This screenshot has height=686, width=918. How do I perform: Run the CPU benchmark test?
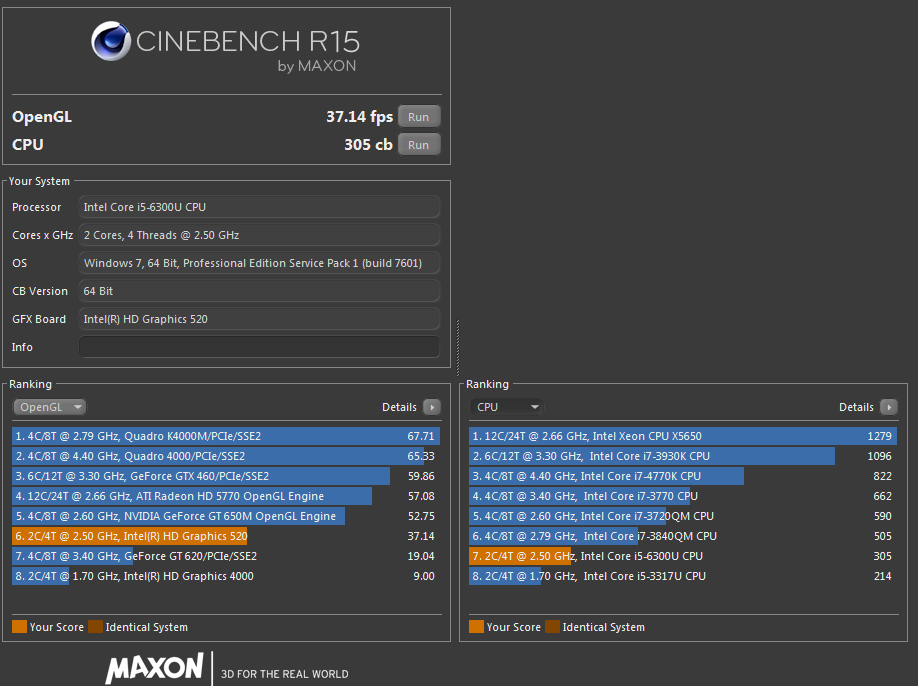coord(418,145)
